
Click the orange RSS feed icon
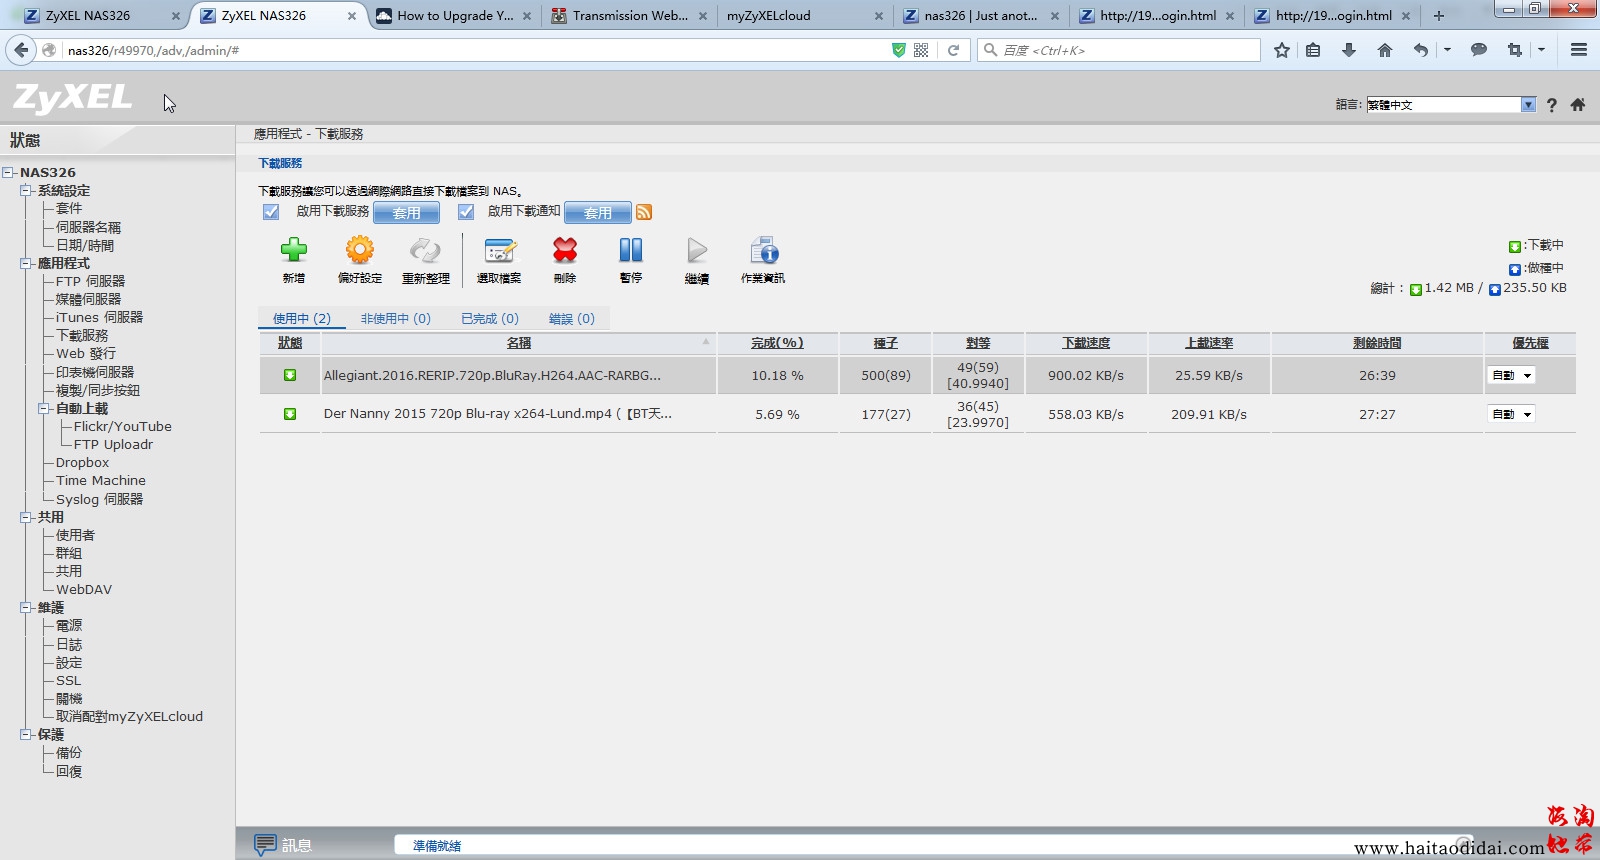click(644, 212)
